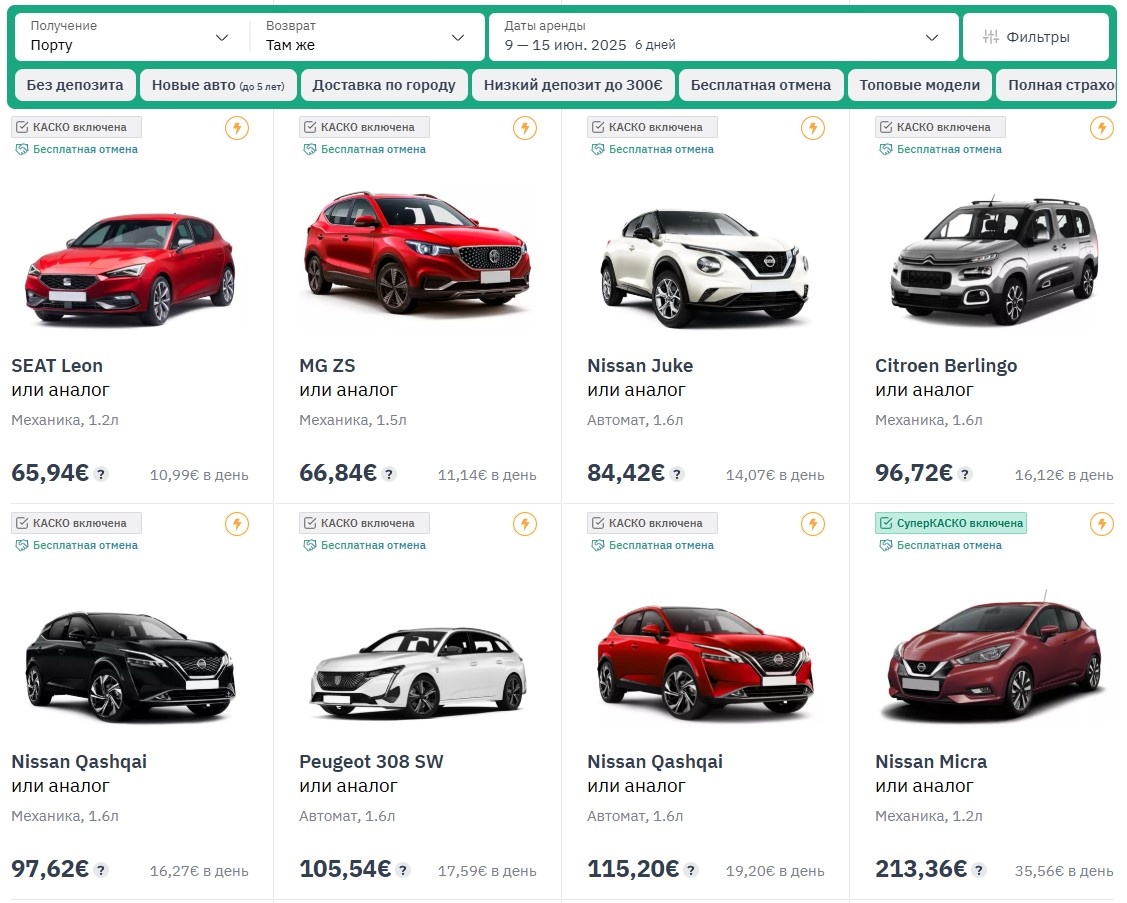1127x903 pixels.
Task: Open the Получение dropdown showing Порту
Action: tap(127, 36)
